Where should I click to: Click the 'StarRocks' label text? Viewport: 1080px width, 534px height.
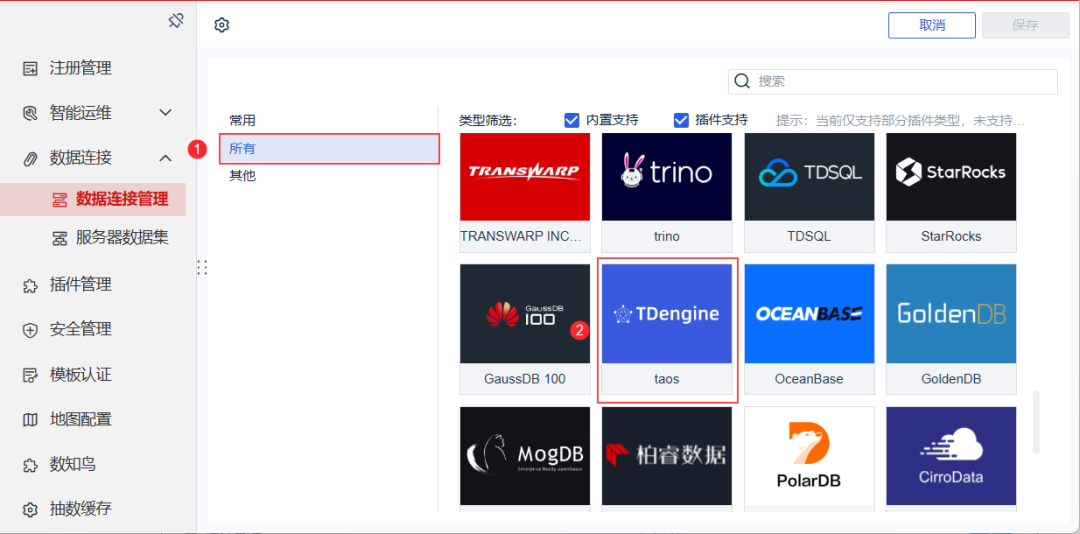[x=951, y=236]
